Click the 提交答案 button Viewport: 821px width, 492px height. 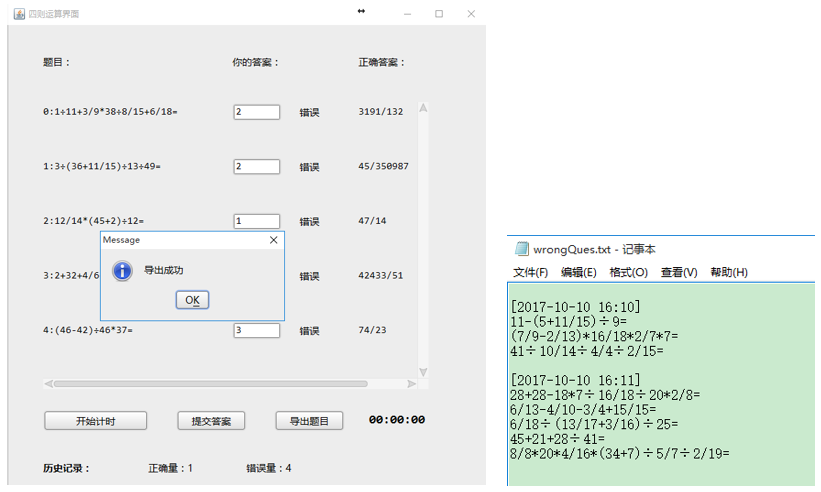click(211, 421)
